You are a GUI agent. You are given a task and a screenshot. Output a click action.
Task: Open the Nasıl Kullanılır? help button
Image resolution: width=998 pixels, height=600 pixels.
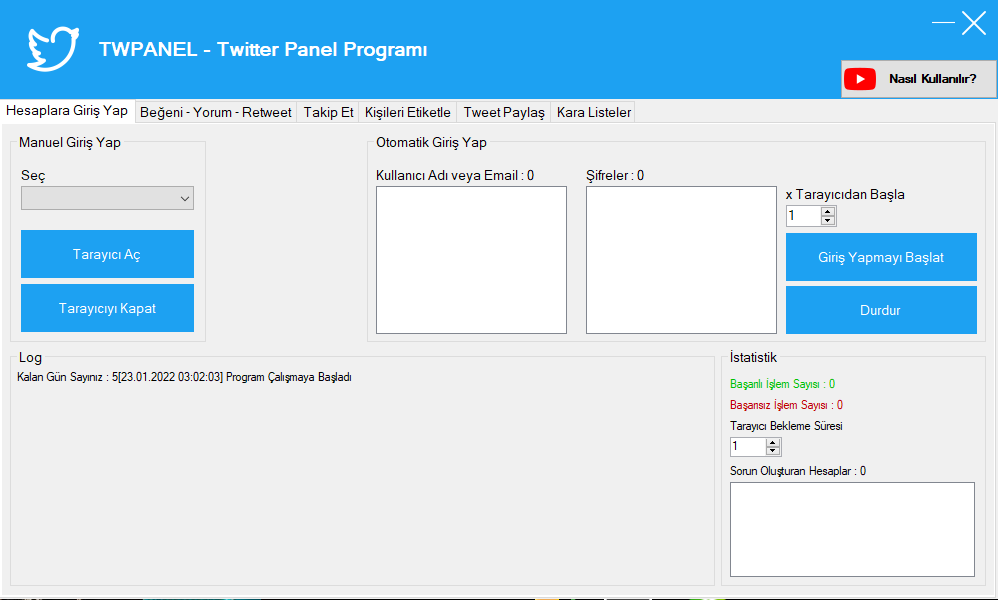click(x=918, y=79)
